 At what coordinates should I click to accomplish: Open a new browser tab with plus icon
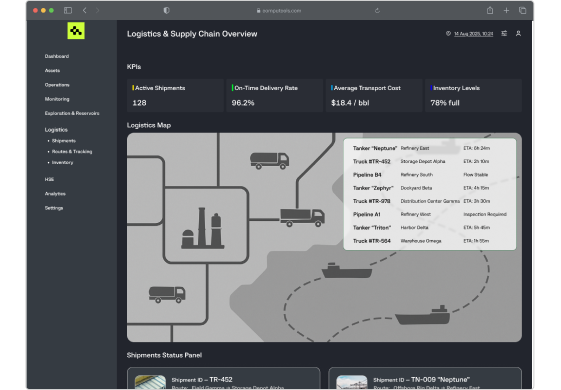click(x=506, y=10)
